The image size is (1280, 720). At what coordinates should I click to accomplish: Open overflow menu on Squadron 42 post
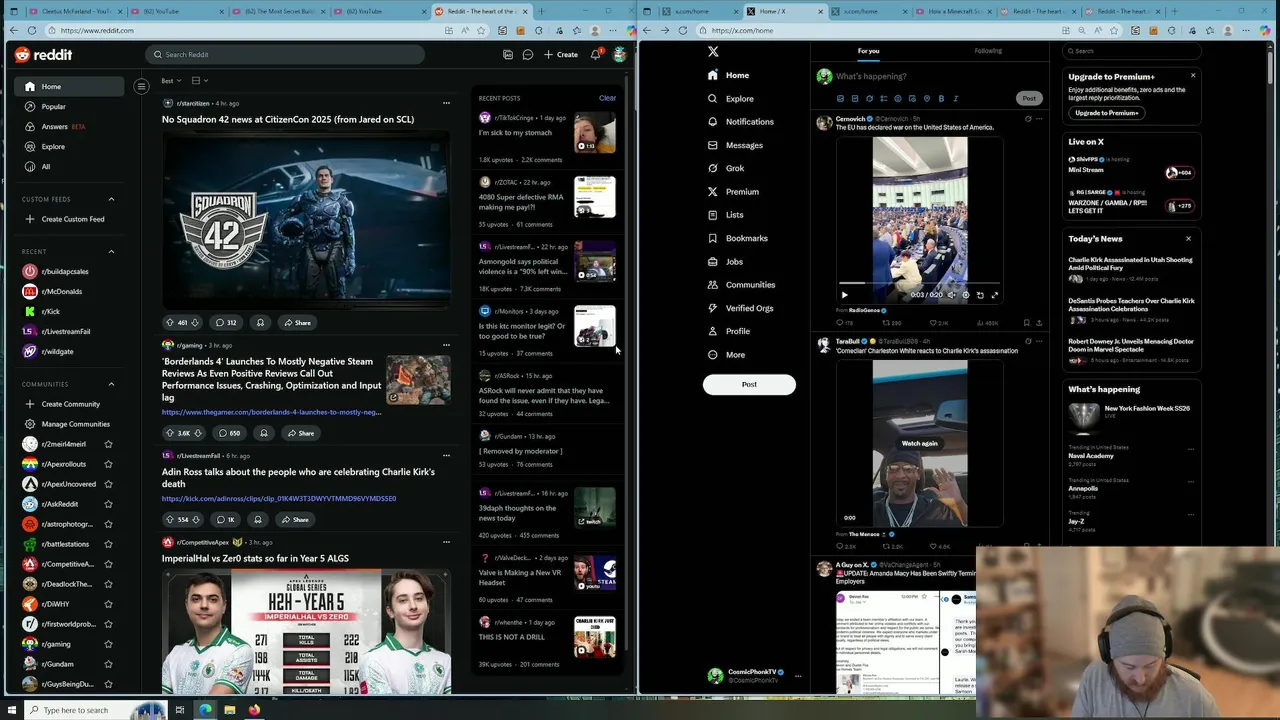coord(446,102)
